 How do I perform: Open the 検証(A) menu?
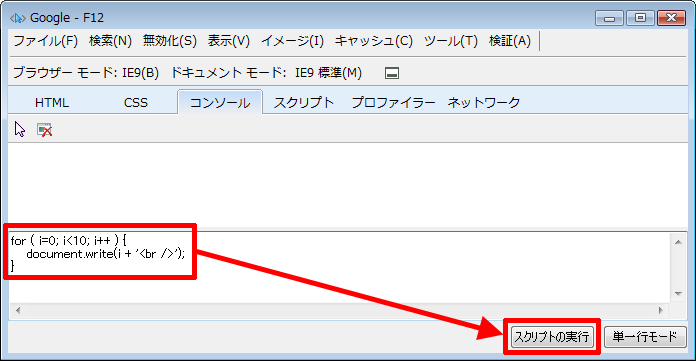(510, 41)
